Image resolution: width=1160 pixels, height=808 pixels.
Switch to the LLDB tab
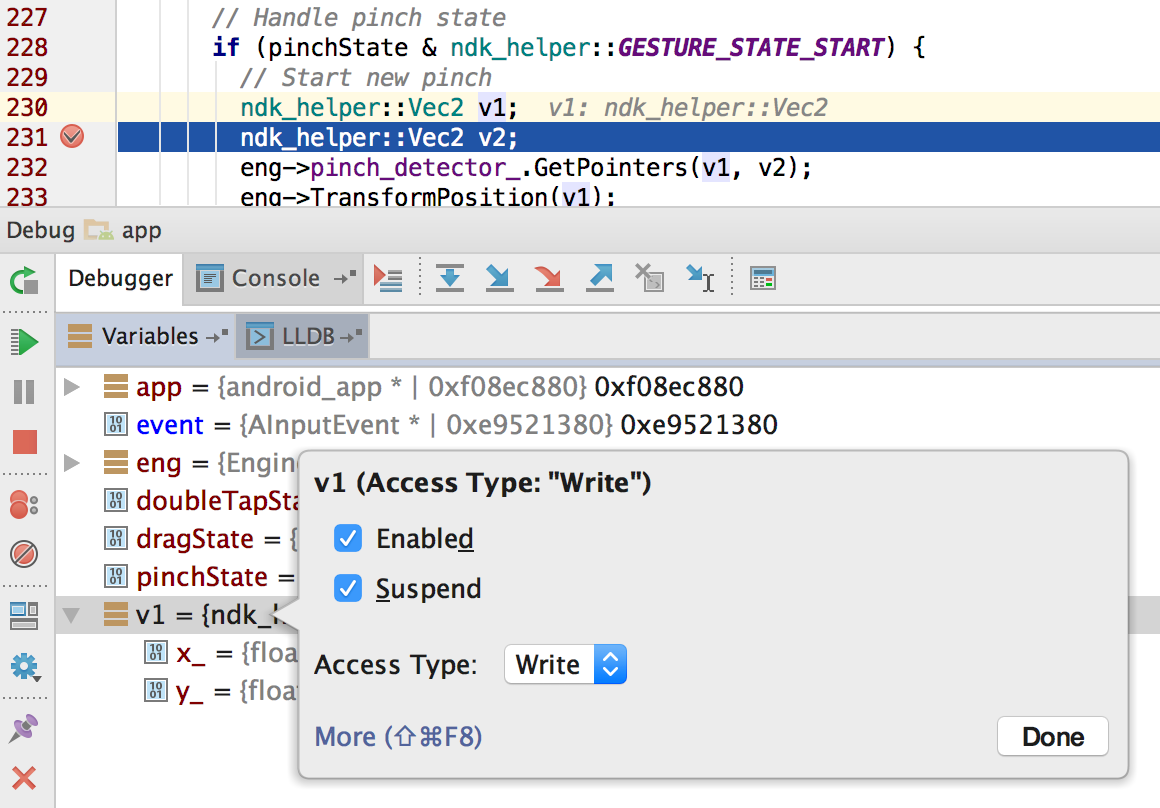(297, 336)
